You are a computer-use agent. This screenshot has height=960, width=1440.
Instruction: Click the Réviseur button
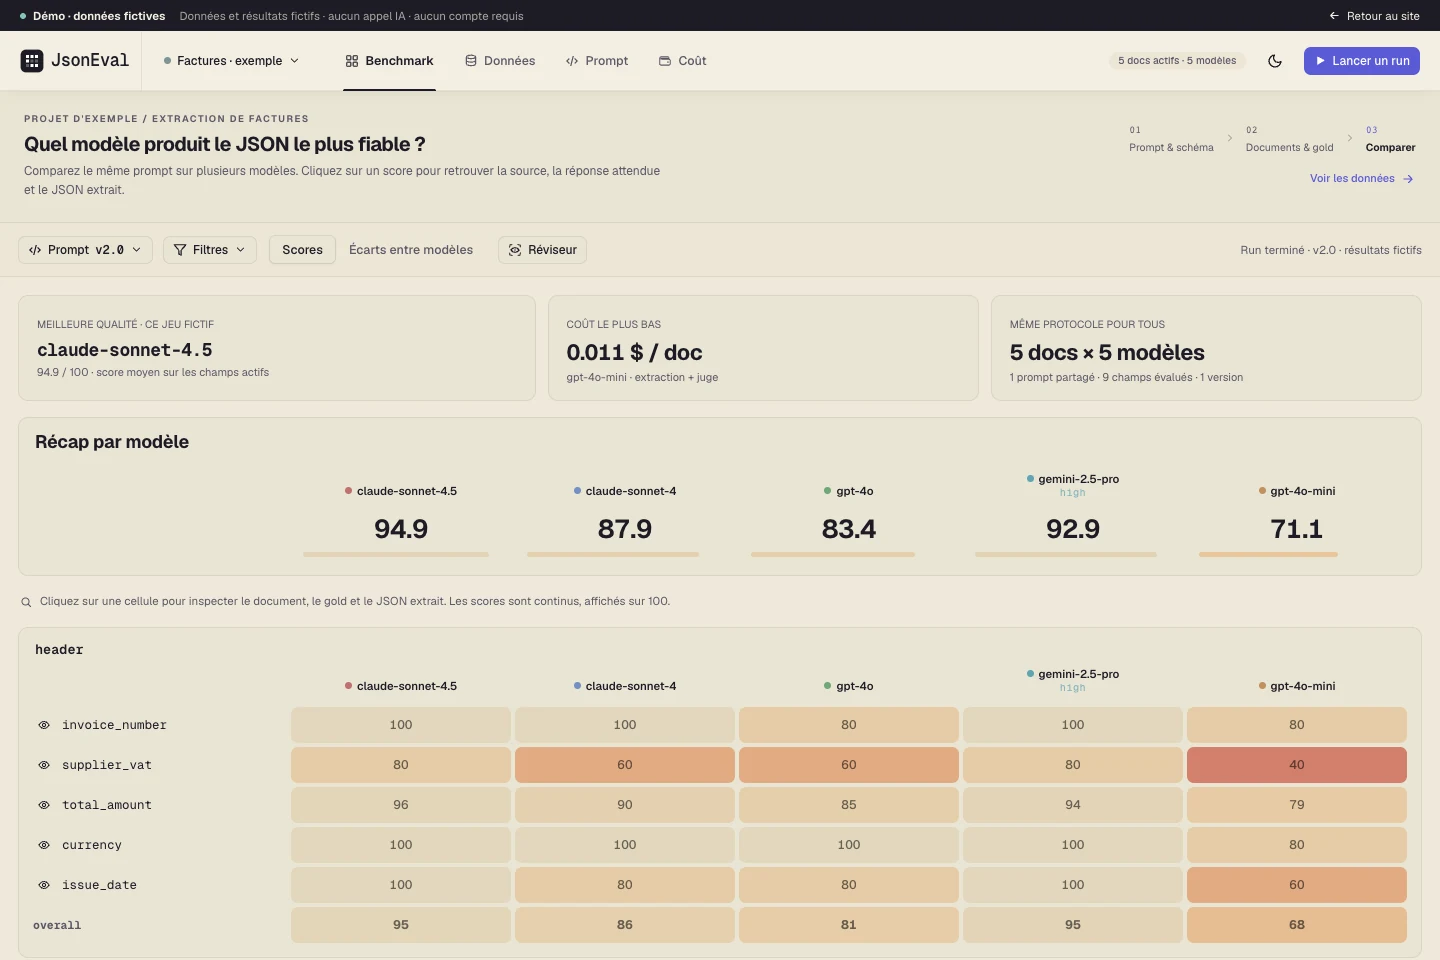pyautogui.click(x=542, y=250)
